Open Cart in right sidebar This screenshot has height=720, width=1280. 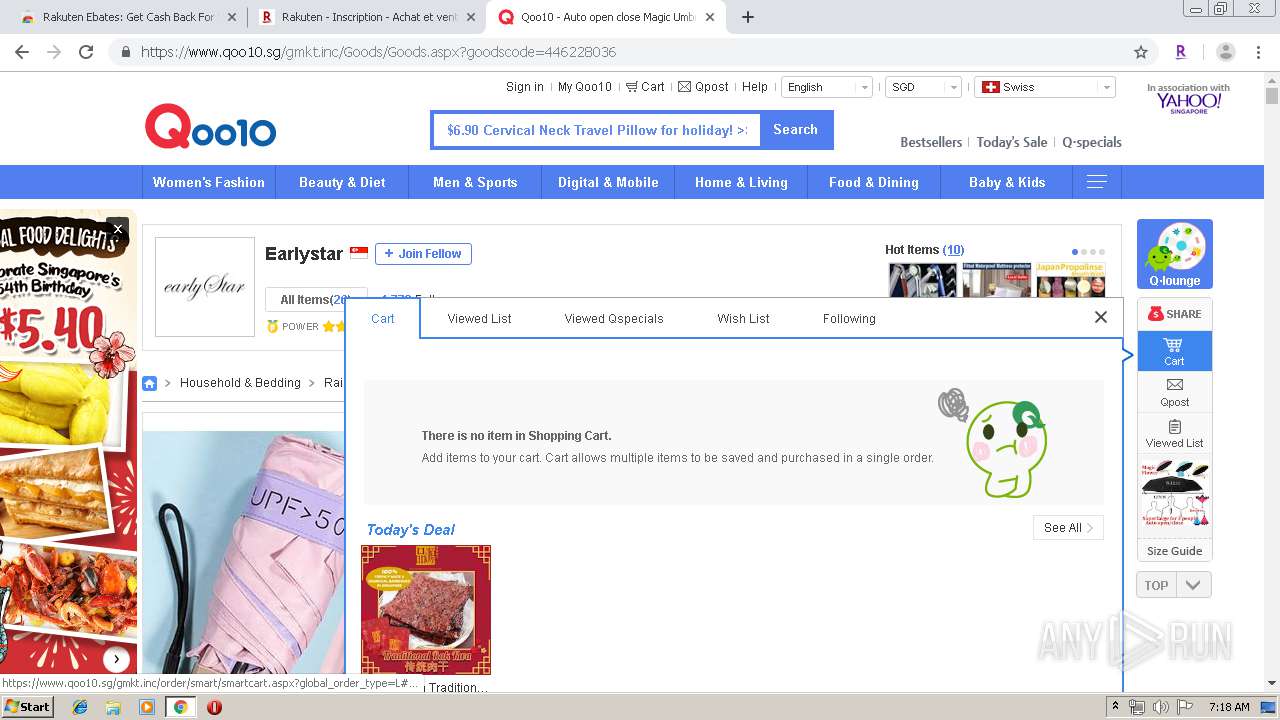pos(1175,351)
